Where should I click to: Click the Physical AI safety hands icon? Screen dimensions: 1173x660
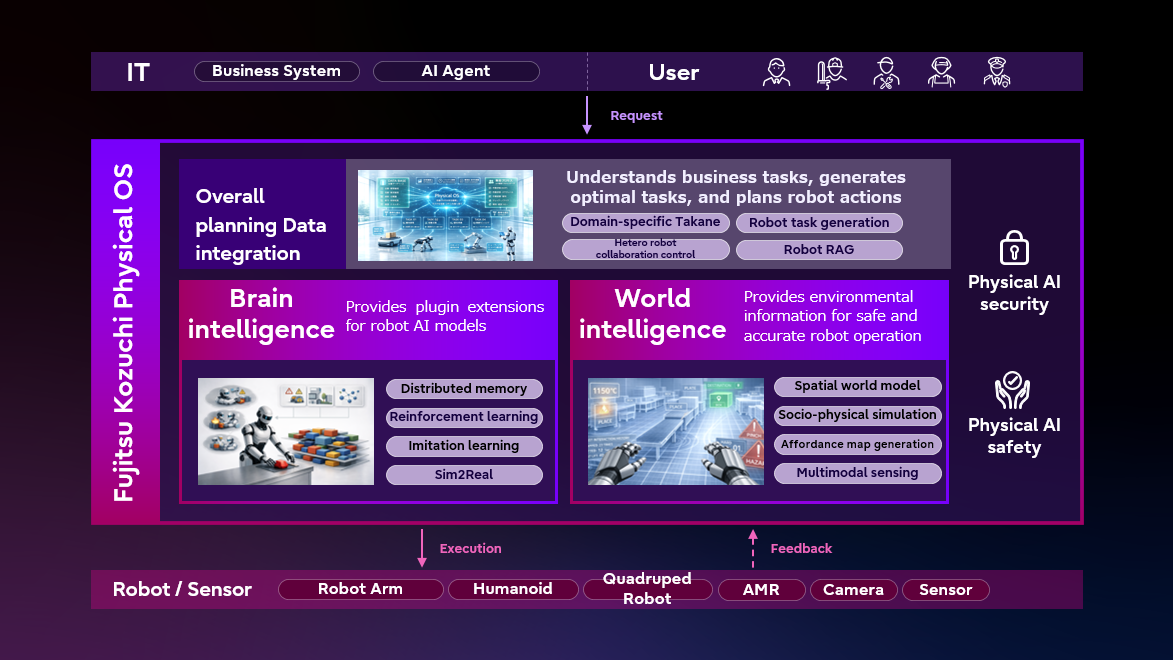click(x=1013, y=391)
